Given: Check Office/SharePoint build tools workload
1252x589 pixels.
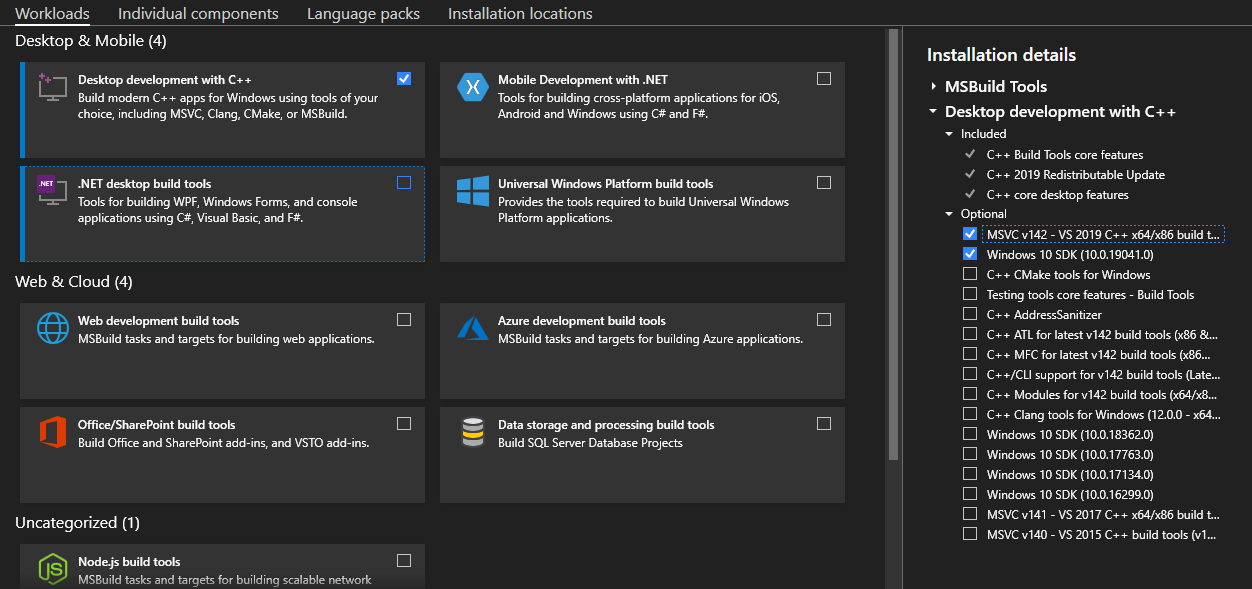Looking at the screenshot, I should (x=404, y=424).
